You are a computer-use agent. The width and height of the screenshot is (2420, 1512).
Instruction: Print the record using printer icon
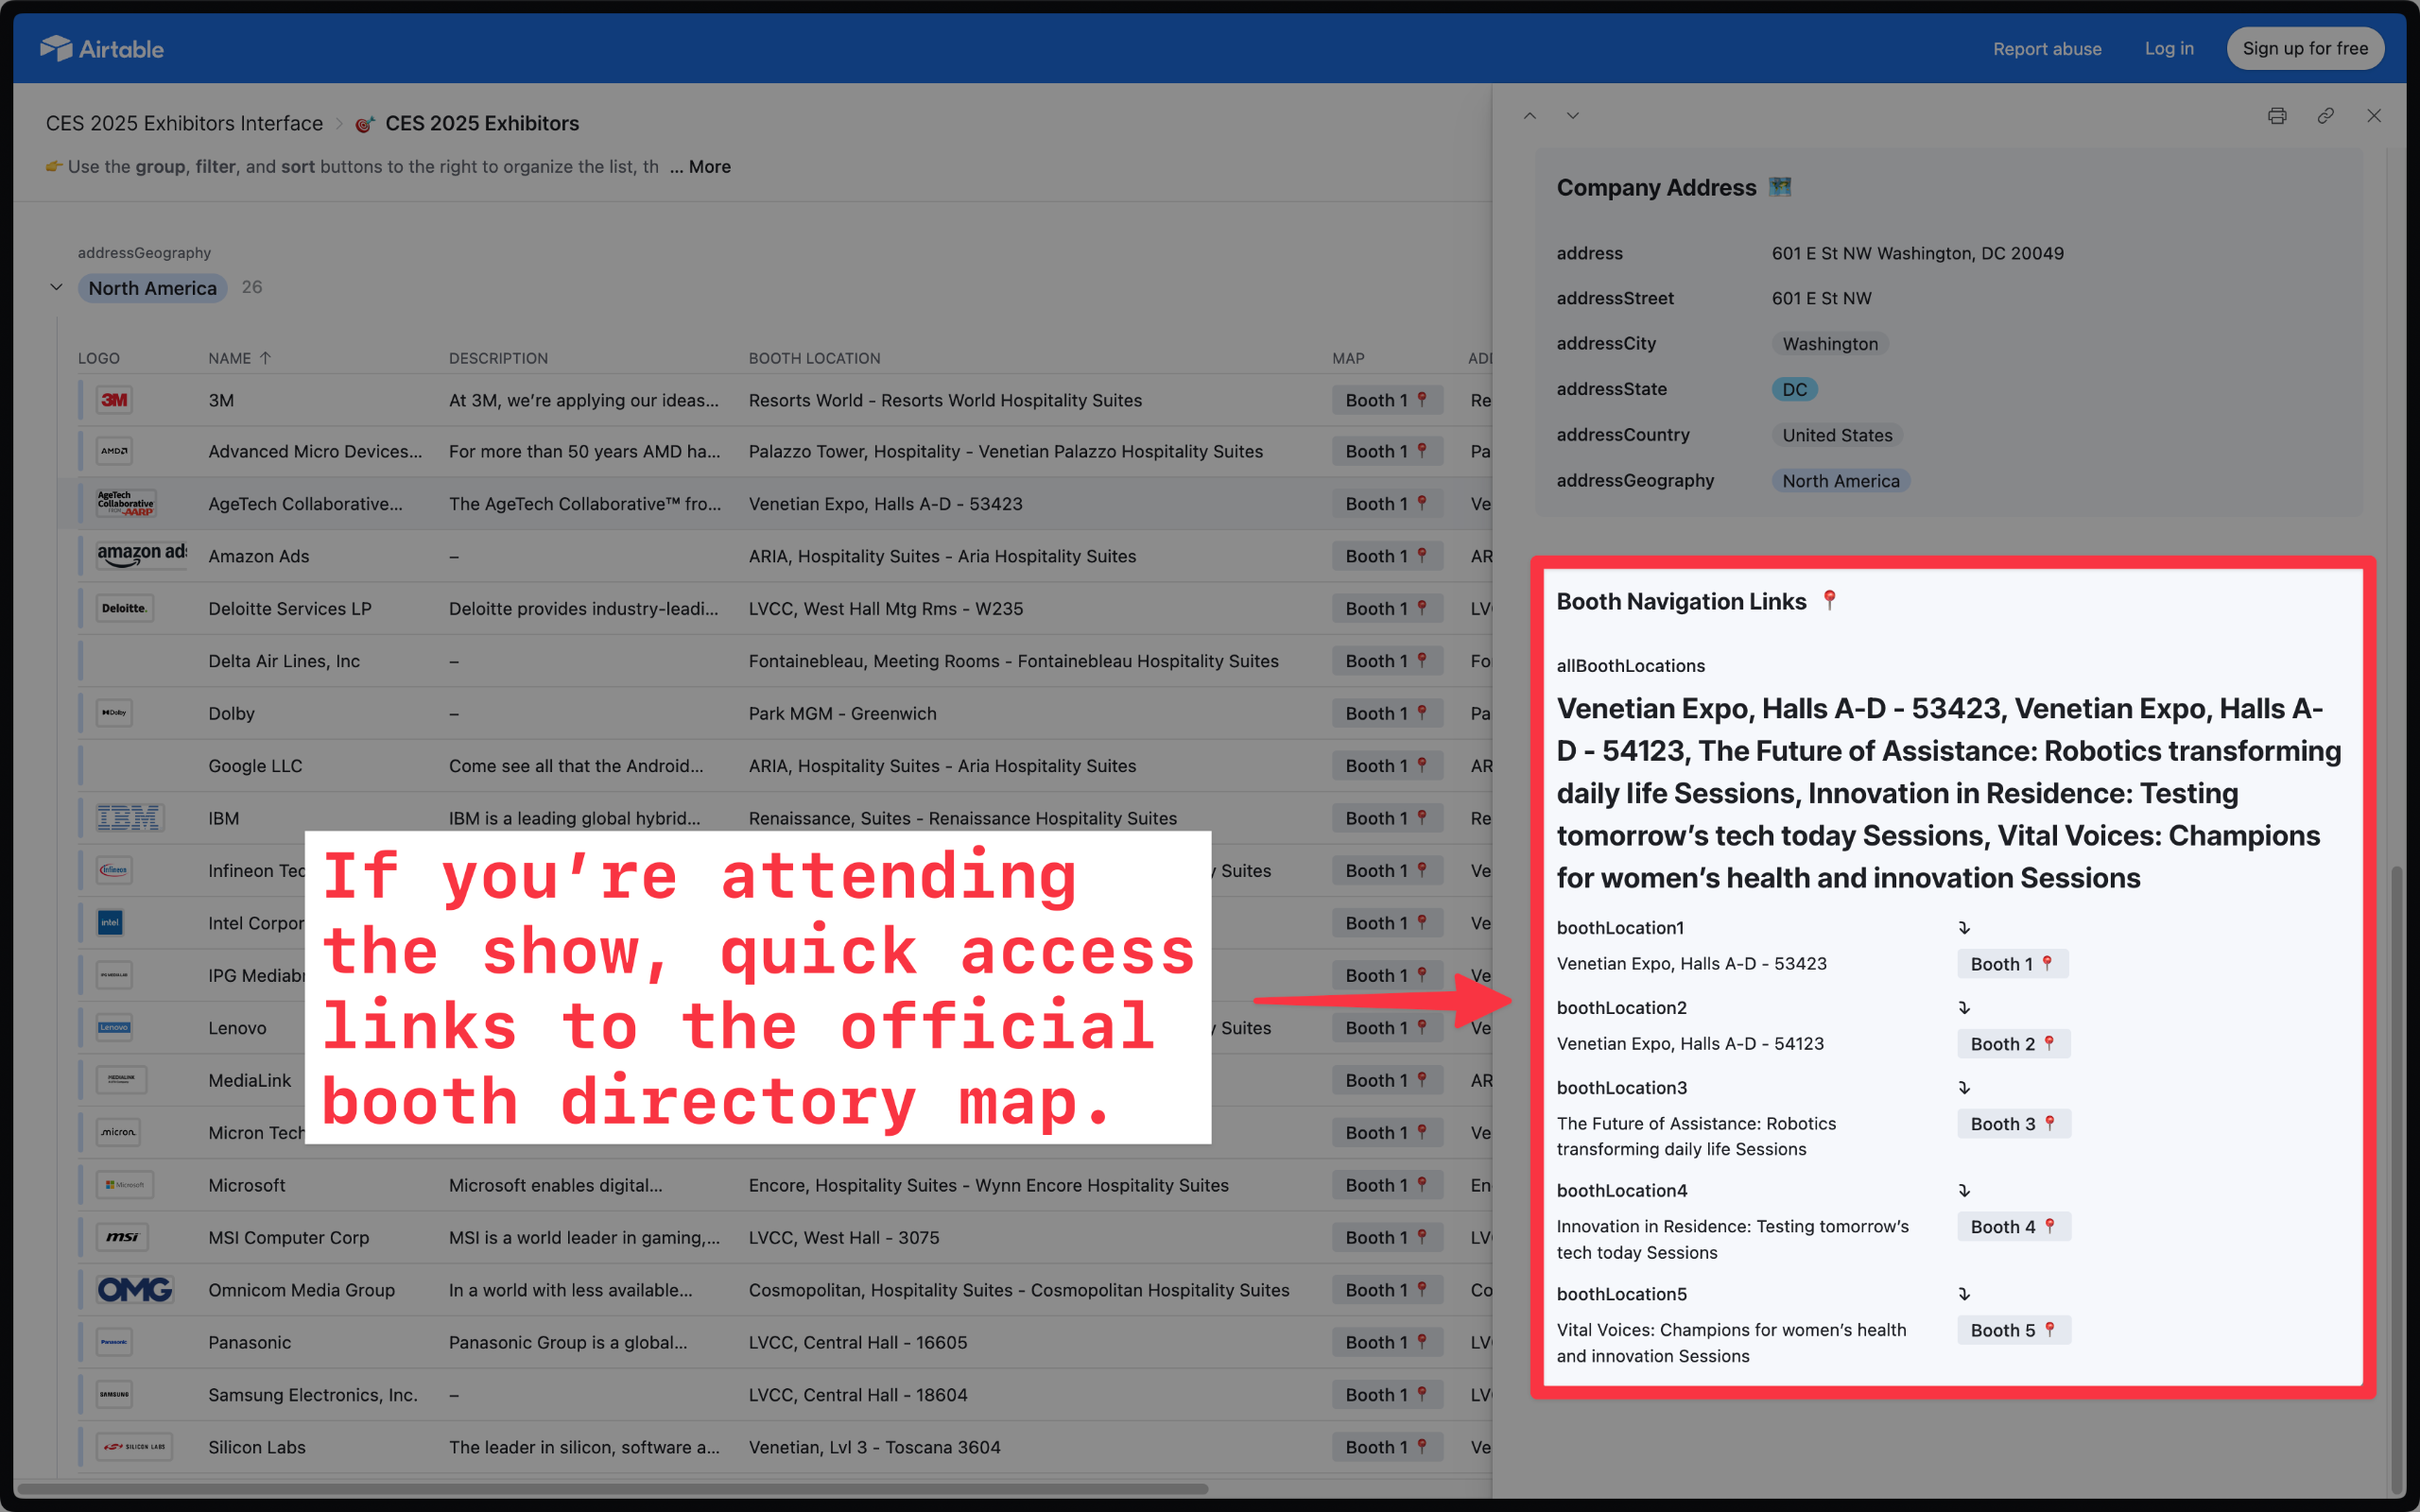point(2277,116)
